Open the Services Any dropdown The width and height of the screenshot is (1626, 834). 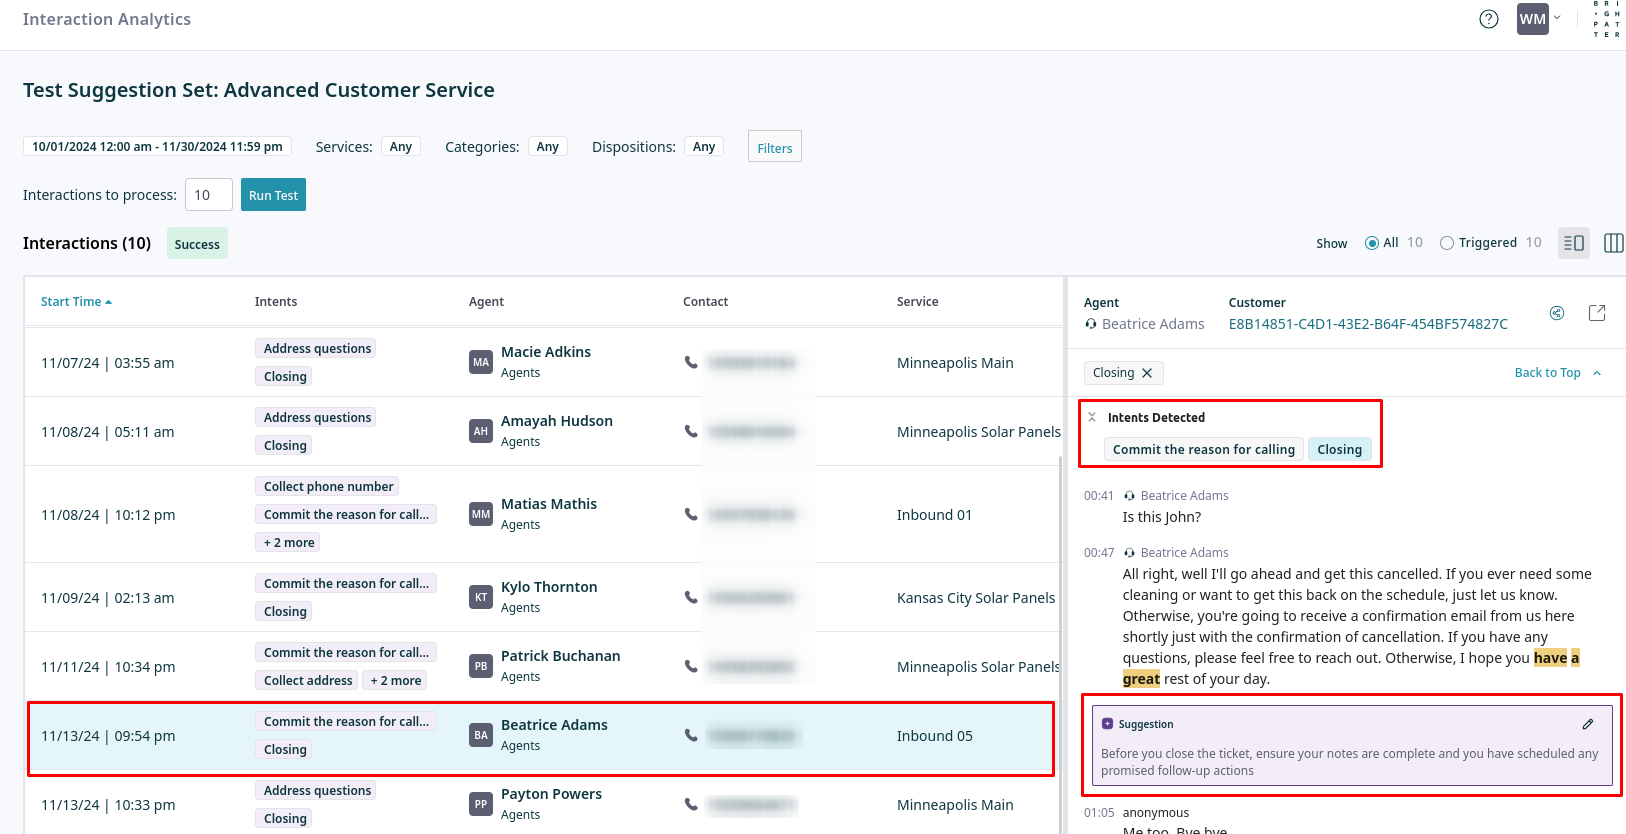[x=400, y=147]
